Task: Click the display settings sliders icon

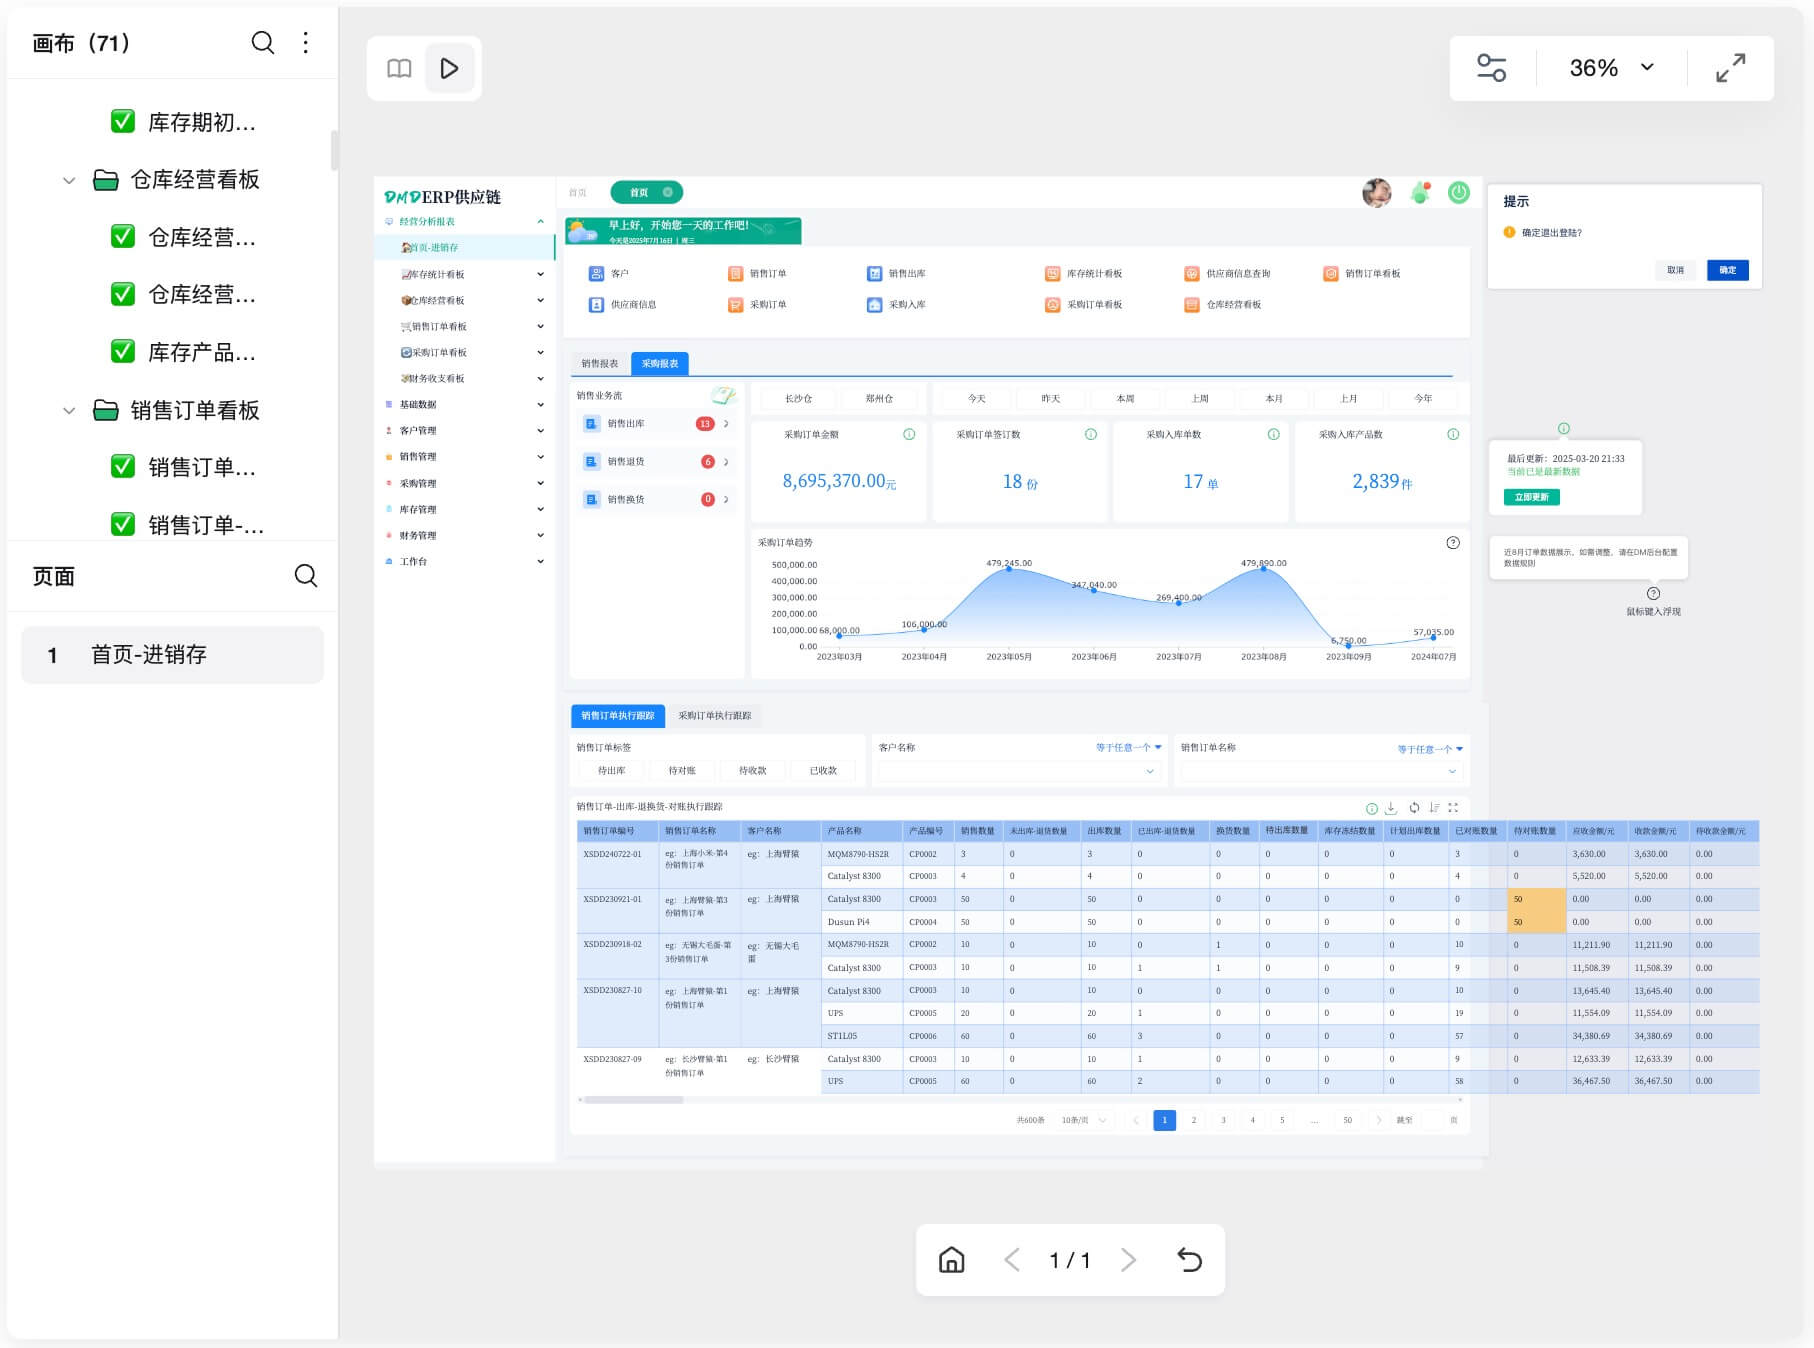Action: (1491, 68)
